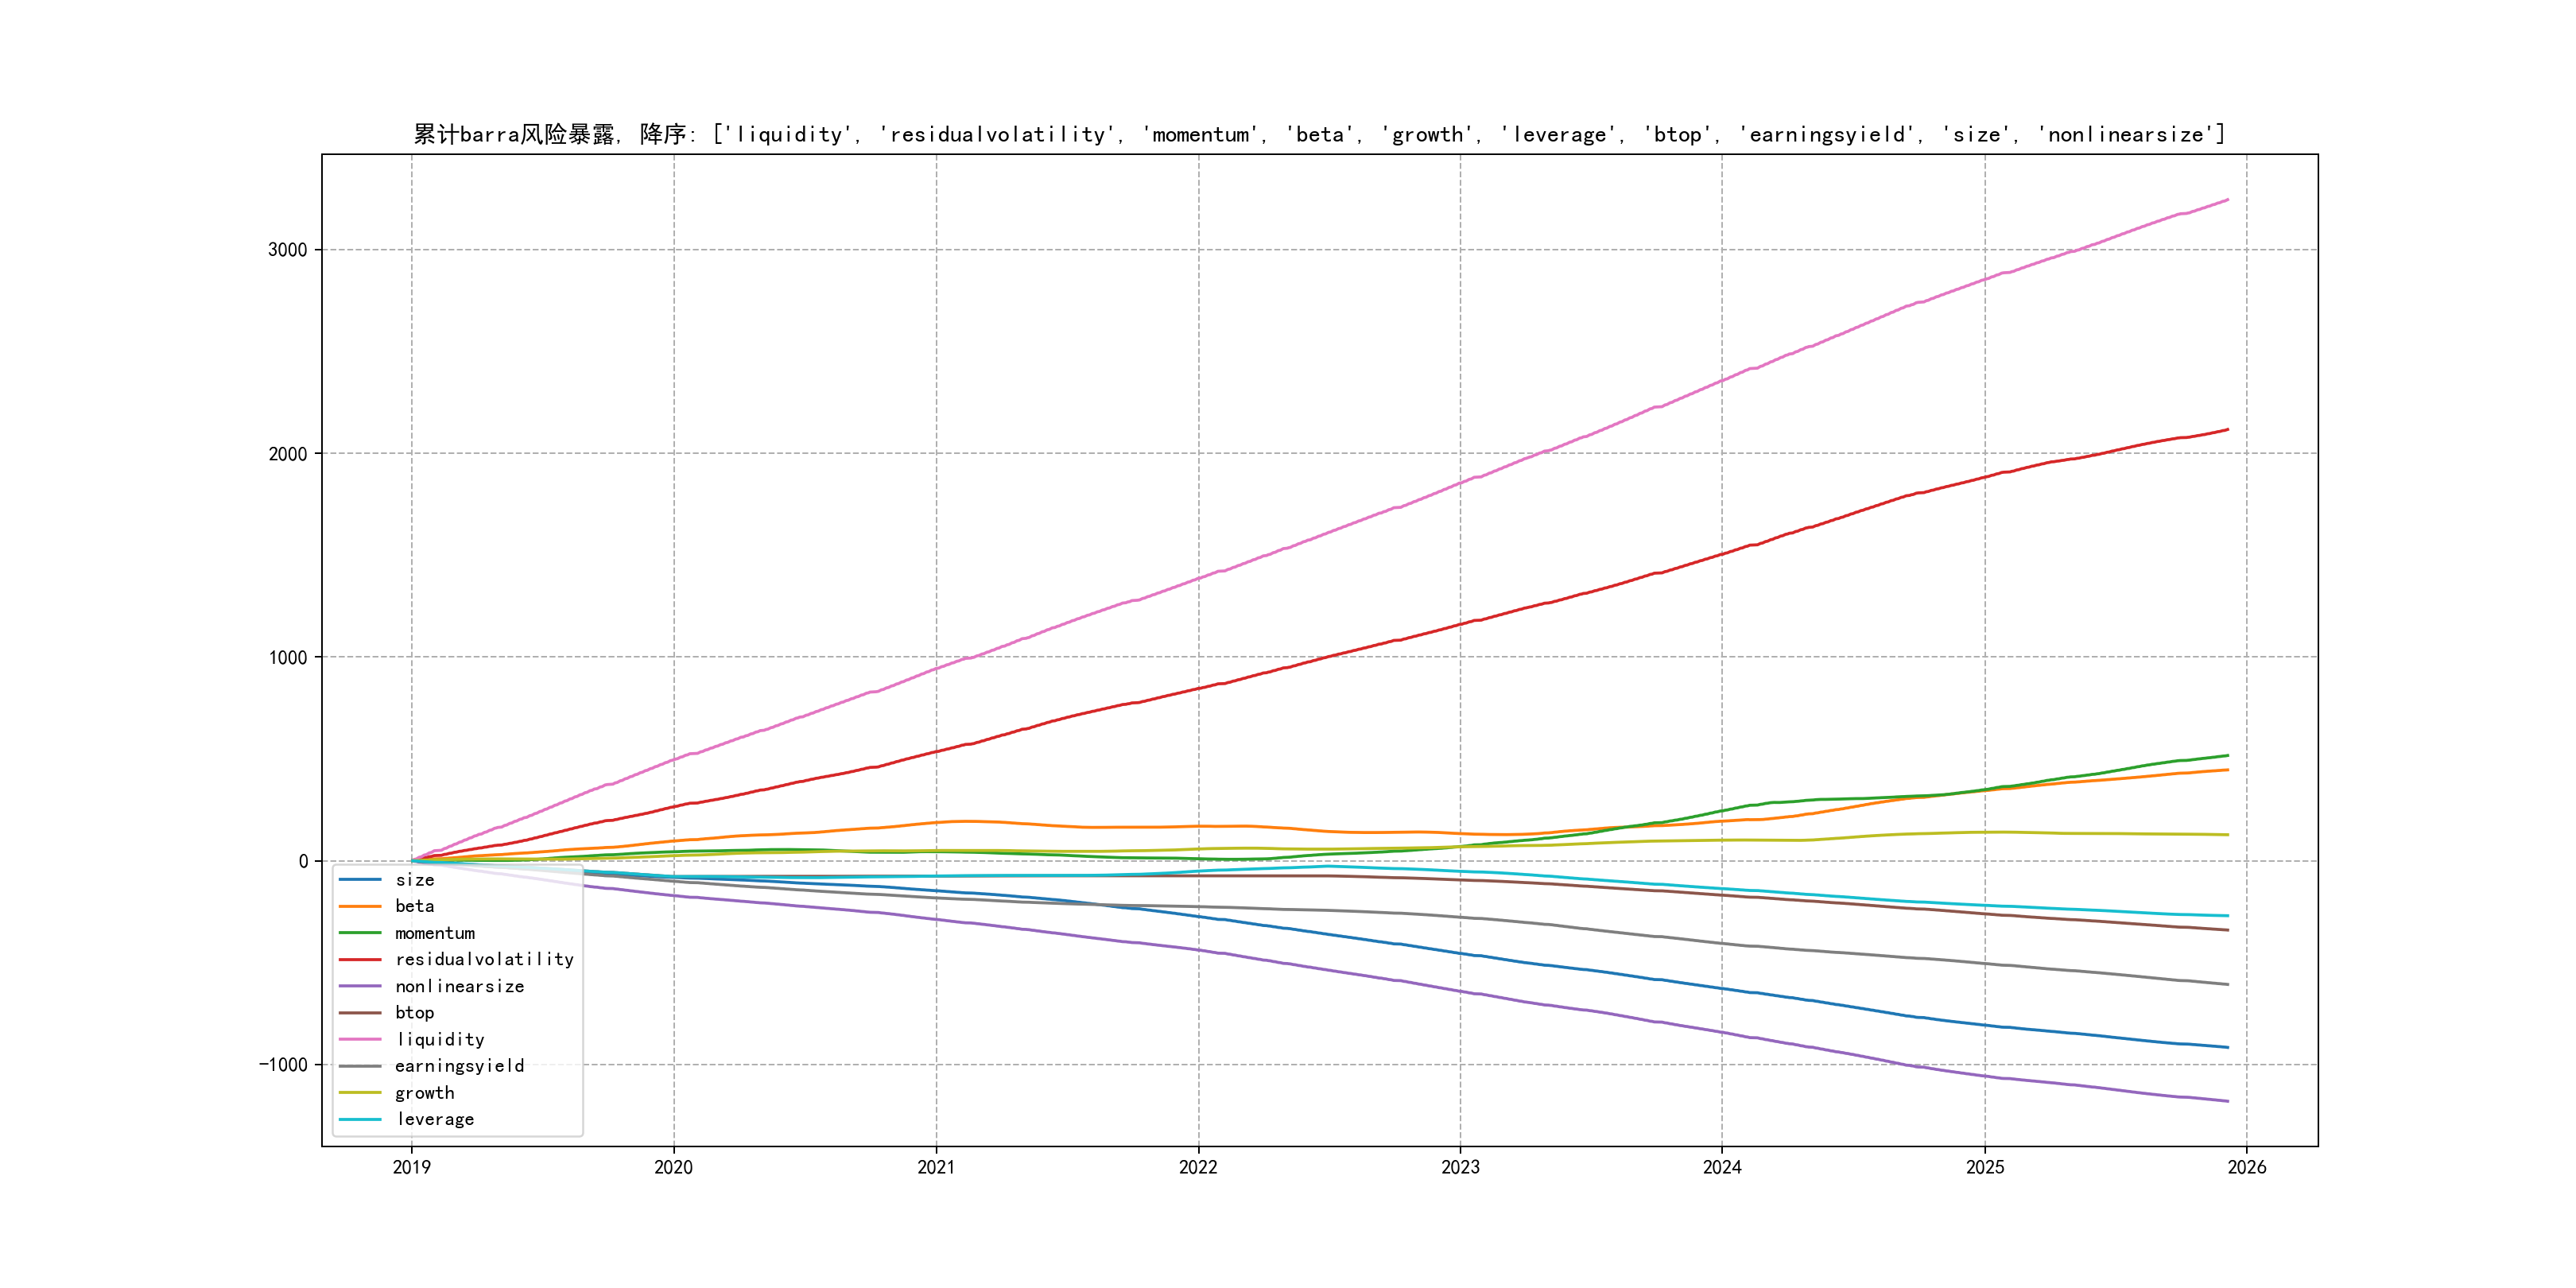Click the 2026 x-axis tick label

[2247, 1167]
